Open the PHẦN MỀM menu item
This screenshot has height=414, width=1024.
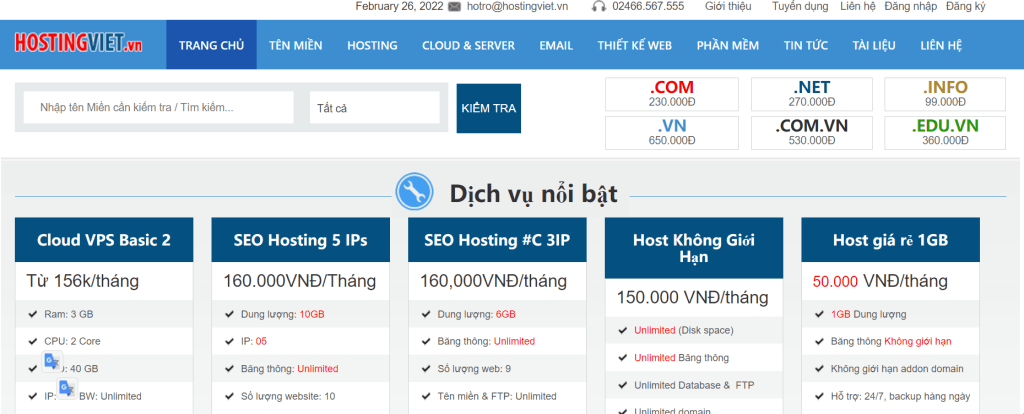[x=728, y=45]
